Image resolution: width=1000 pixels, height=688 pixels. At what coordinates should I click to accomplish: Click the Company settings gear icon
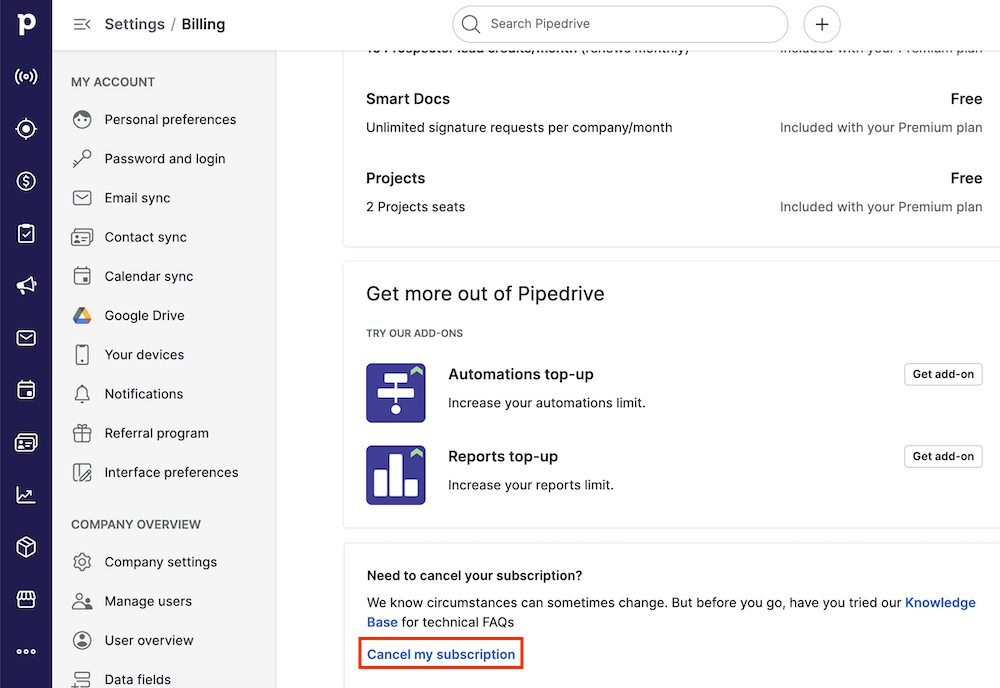[82, 562]
